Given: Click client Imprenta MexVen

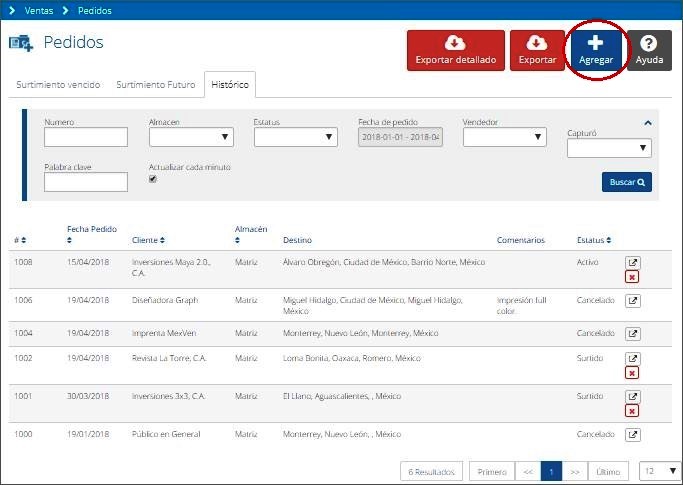Looking at the screenshot, I should [164, 333].
